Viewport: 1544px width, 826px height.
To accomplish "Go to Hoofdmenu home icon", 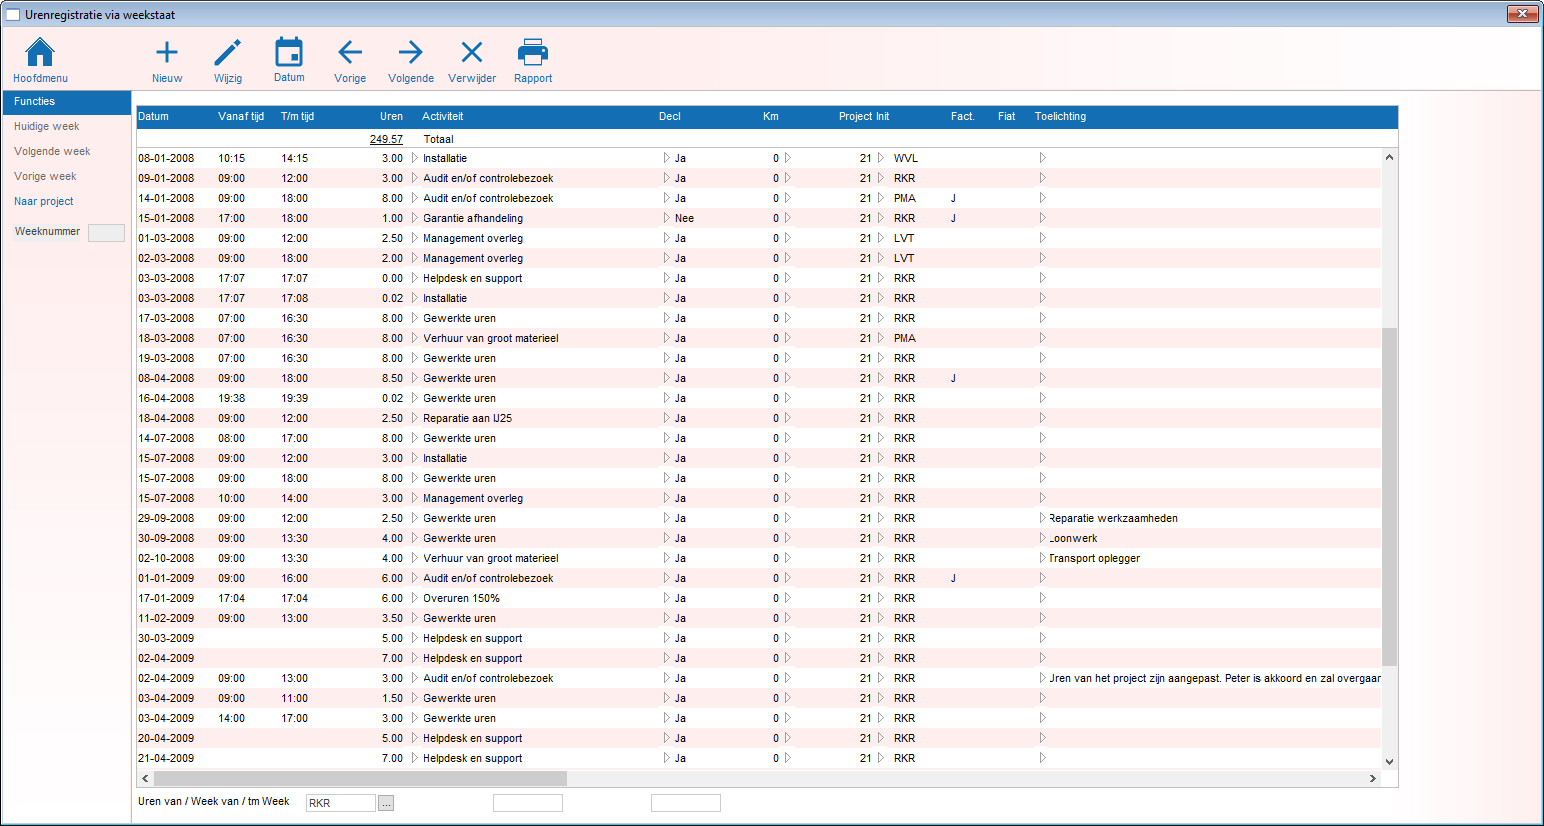I will (40, 52).
